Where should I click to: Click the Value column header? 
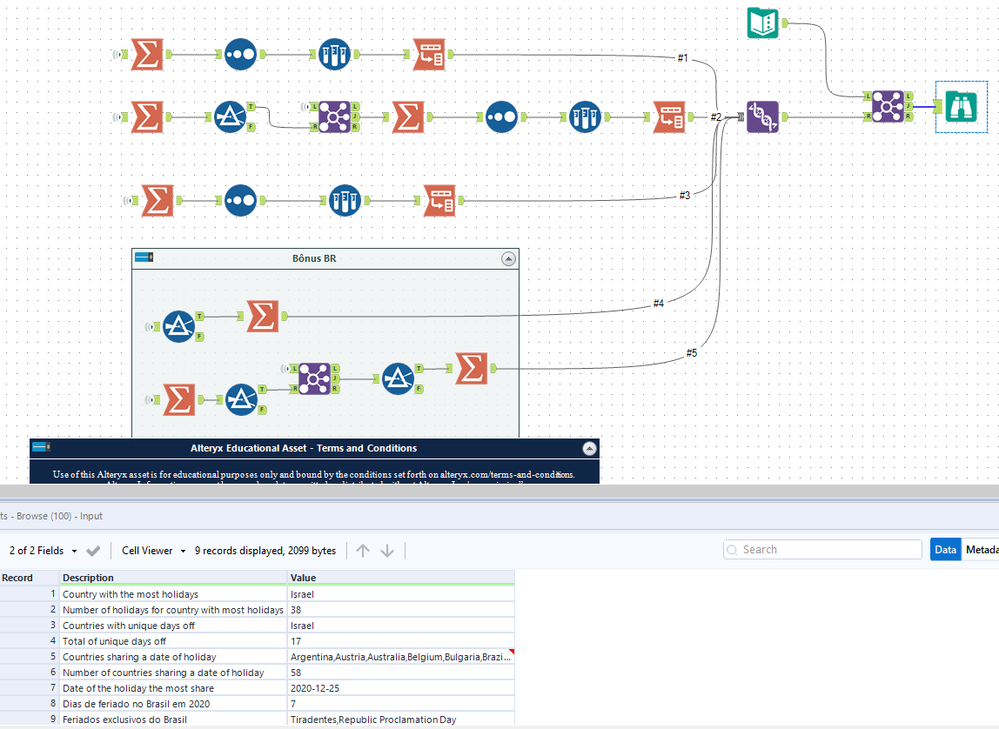(x=401, y=578)
